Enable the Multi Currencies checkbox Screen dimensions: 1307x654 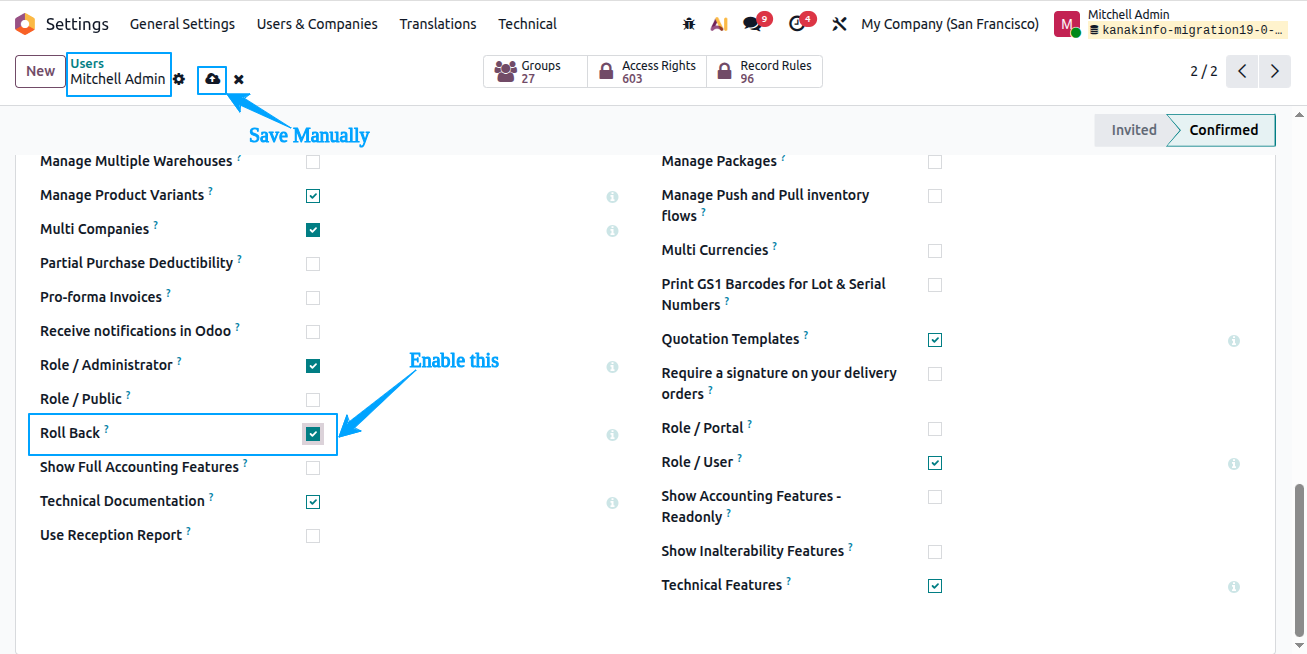point(935,251)
